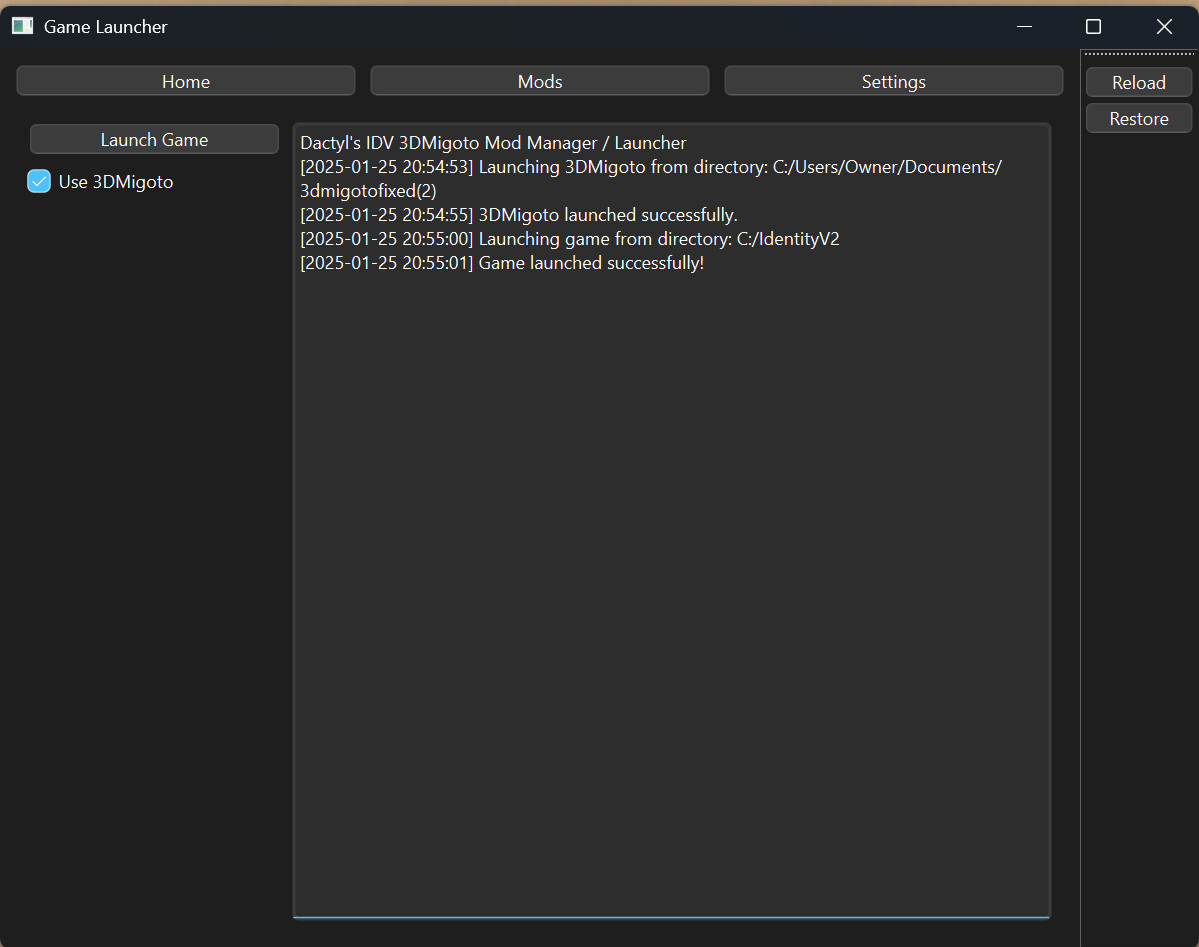Screen dimensions: 1199x947
Task: Click the Reload button
Action: click(1139, 82)
